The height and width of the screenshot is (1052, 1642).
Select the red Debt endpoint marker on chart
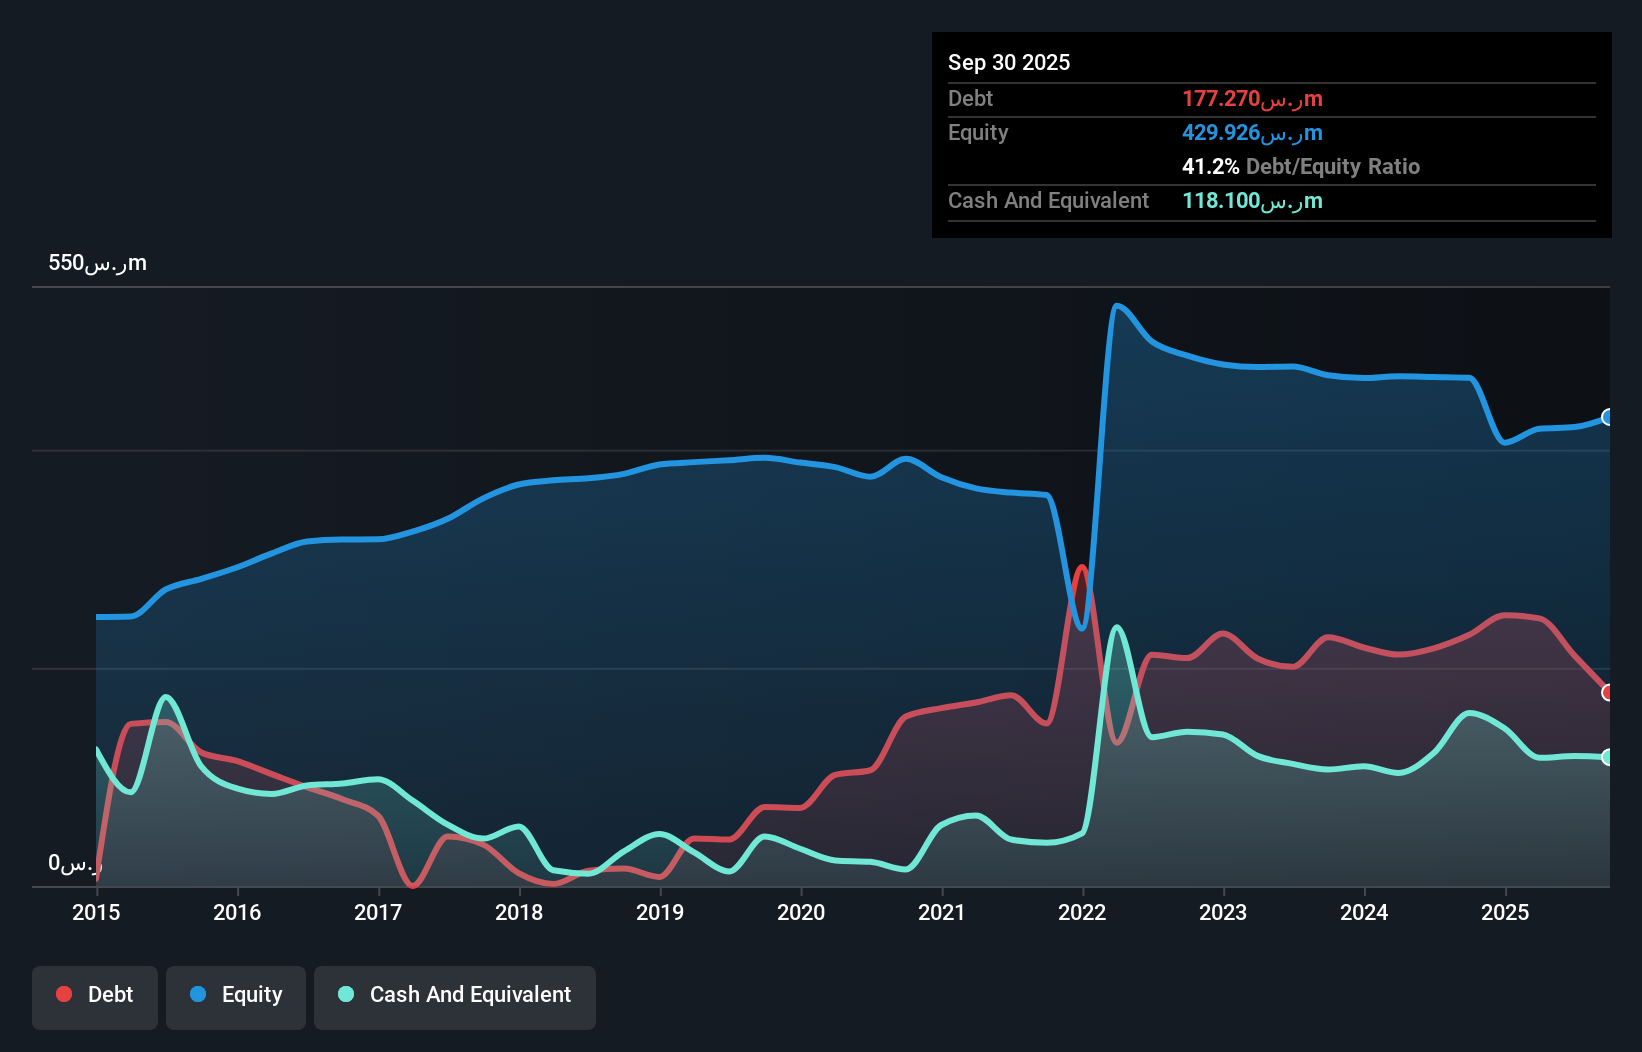[1608, 691]
